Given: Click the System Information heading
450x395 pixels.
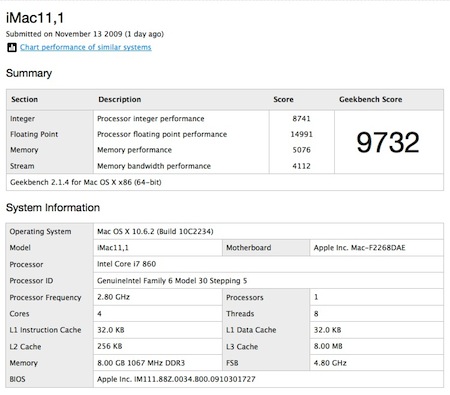Looking at the screenshot, I should tap(53, 208).
